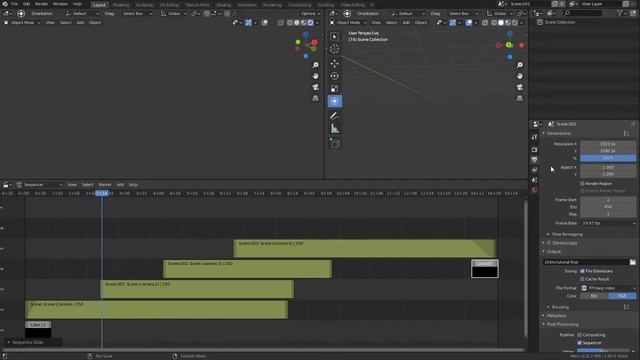Toggle the Render Region checkbox

click(582, 184)
